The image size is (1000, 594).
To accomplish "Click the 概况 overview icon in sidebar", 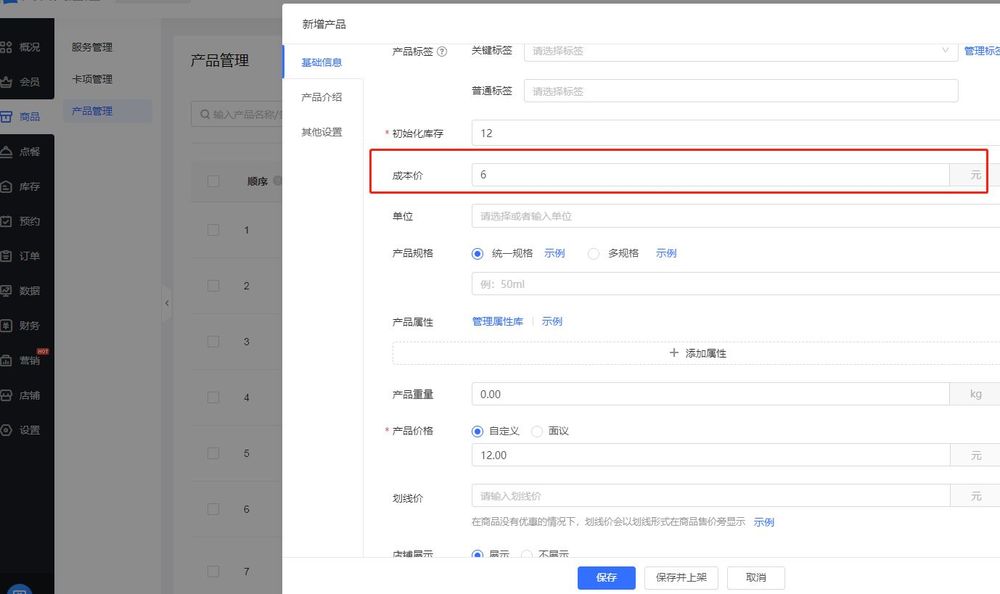I will (7, 47).
